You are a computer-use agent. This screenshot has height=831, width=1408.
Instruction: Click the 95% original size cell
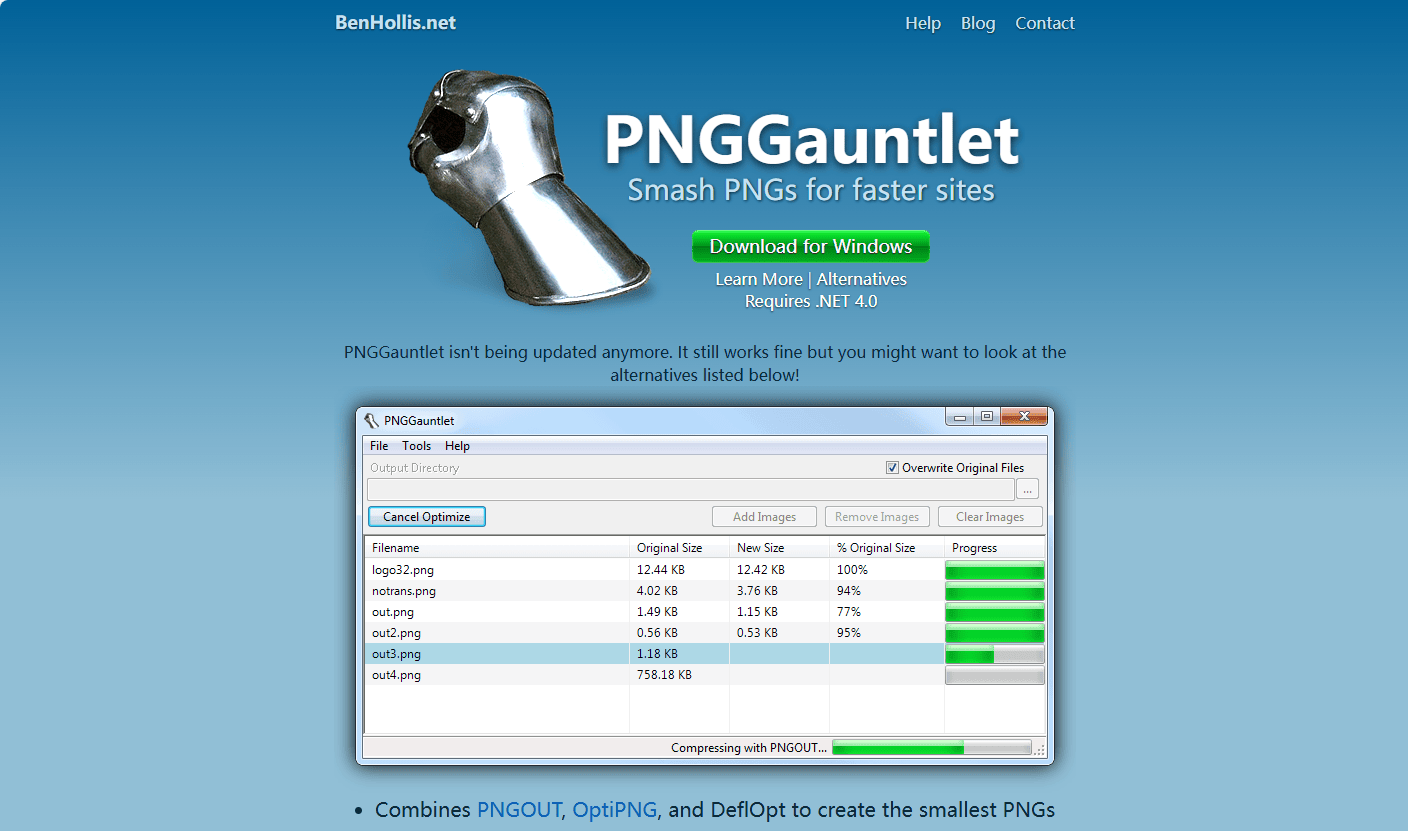[849, 633]
